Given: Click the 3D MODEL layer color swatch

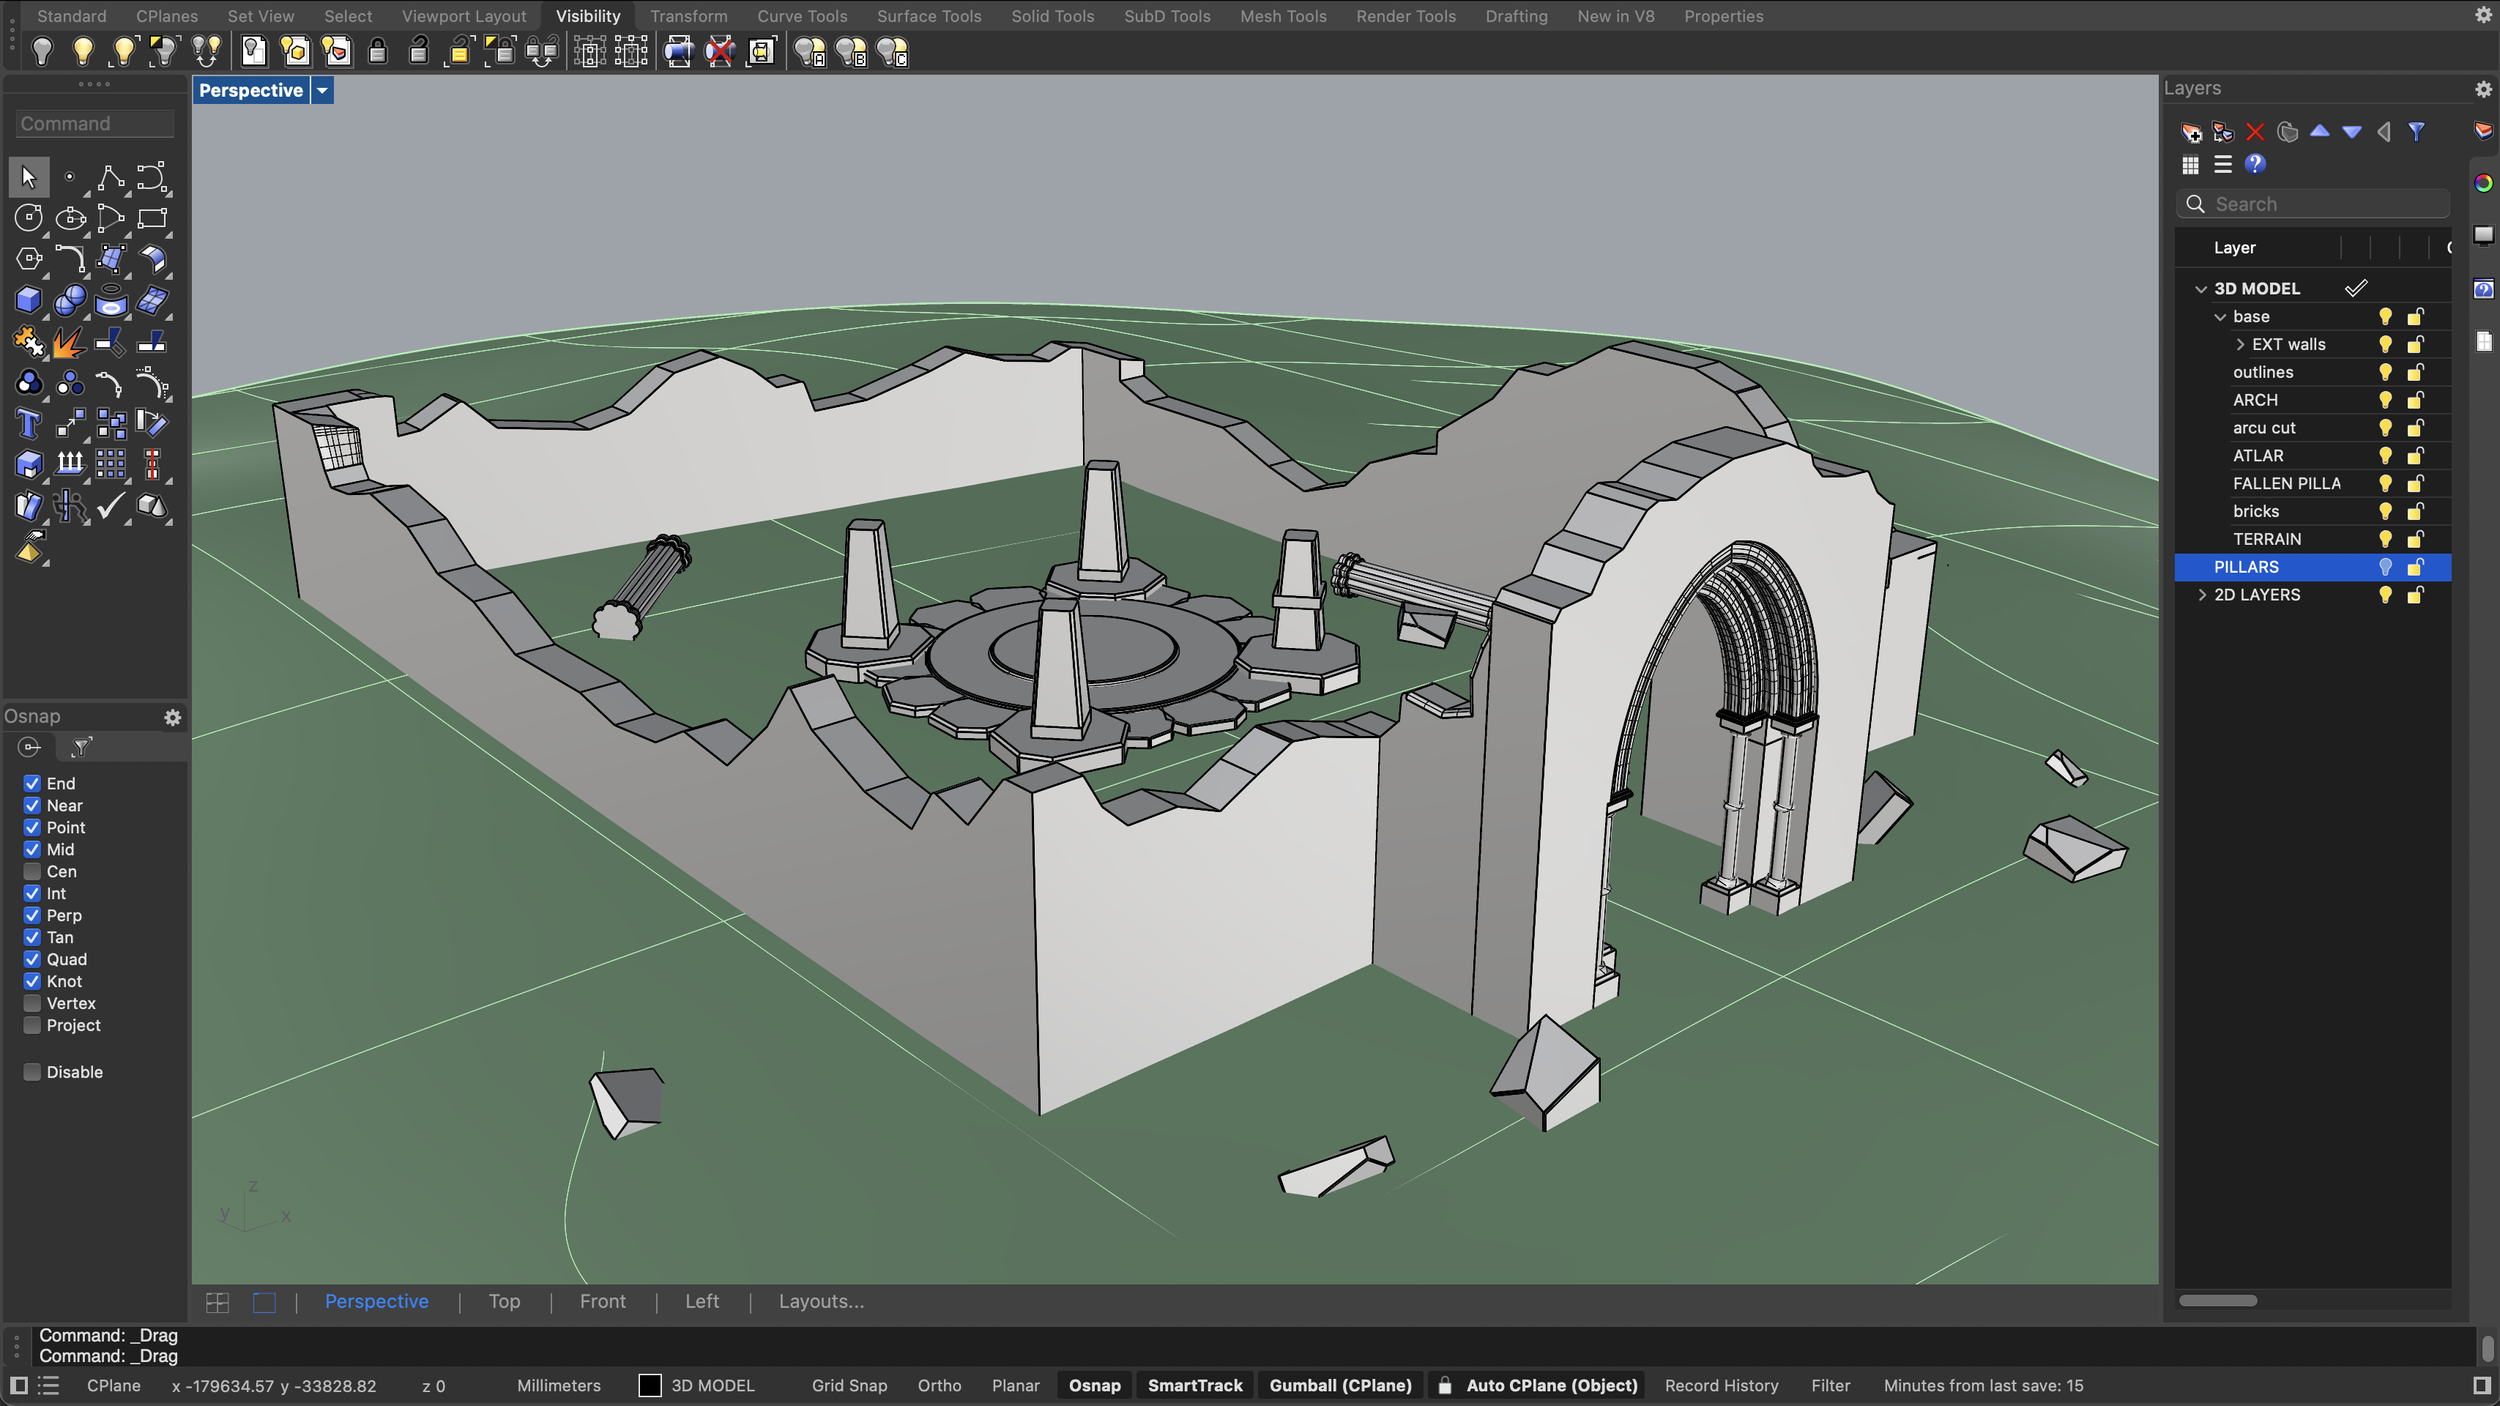Looking at the screenshot, I should point(650,1385).
